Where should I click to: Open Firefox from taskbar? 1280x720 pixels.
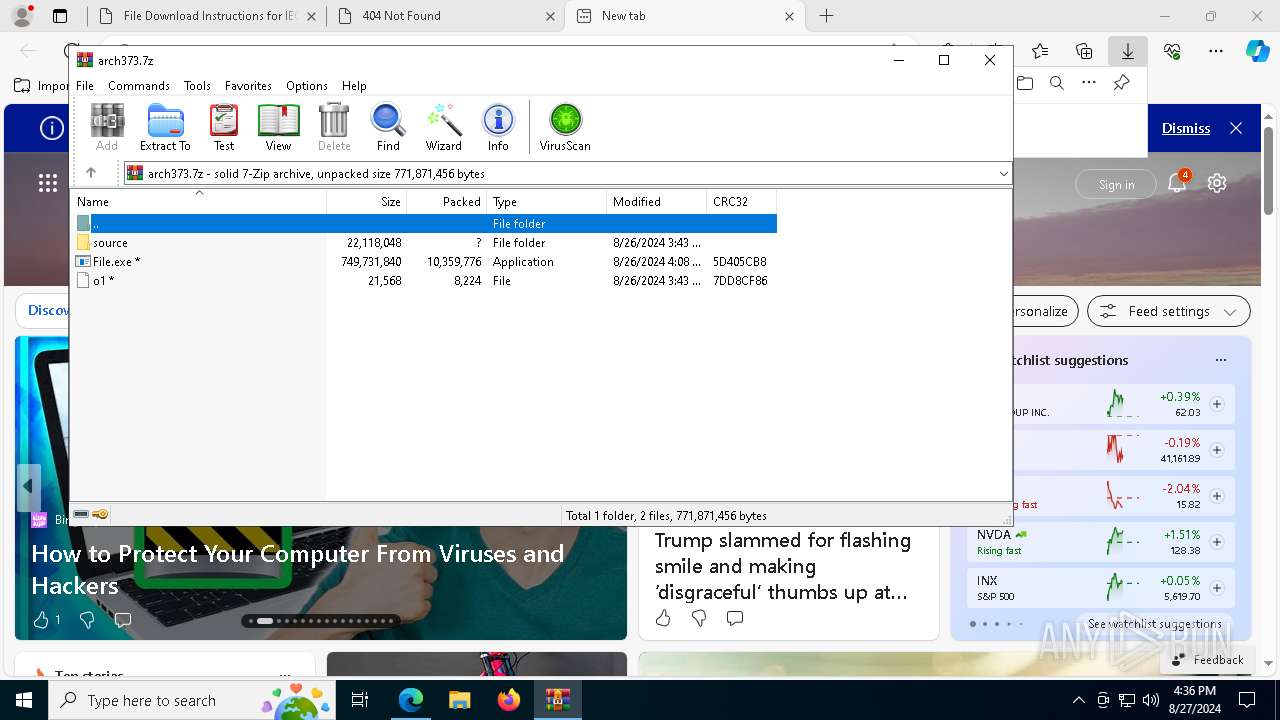509,700
